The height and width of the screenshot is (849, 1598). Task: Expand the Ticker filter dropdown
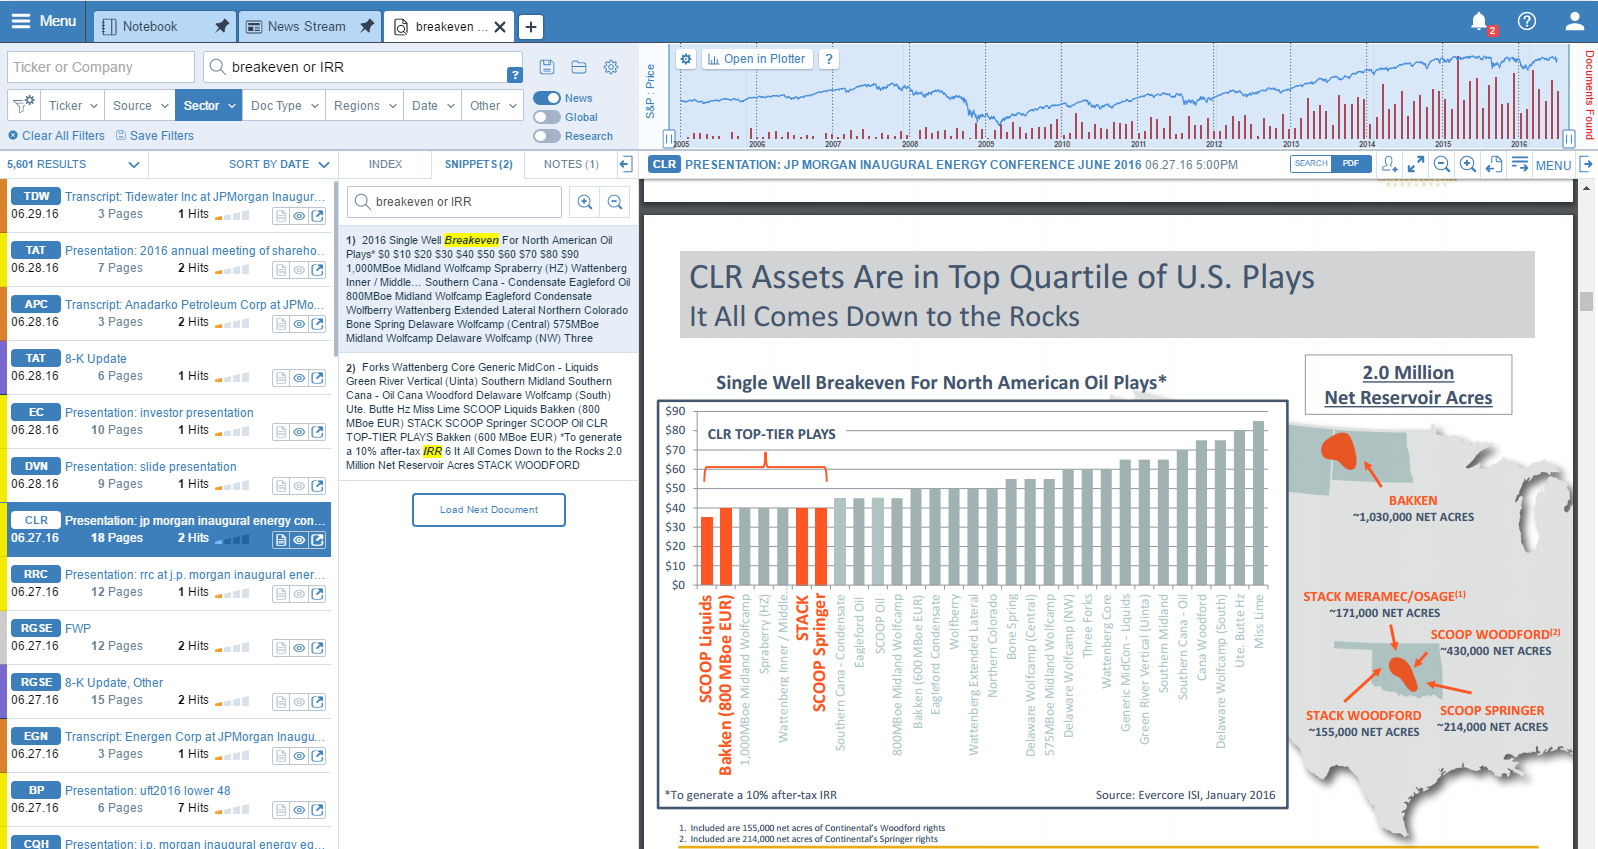pos(73,105)
